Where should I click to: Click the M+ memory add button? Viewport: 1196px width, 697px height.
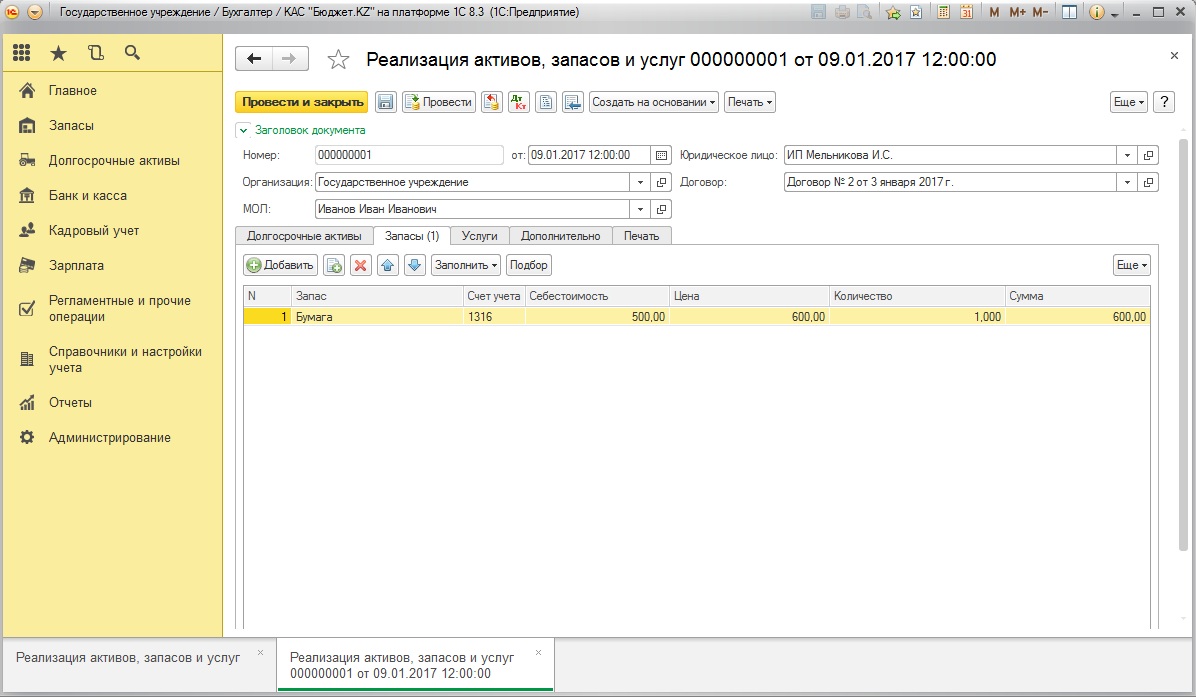(x=1018, y=12)
